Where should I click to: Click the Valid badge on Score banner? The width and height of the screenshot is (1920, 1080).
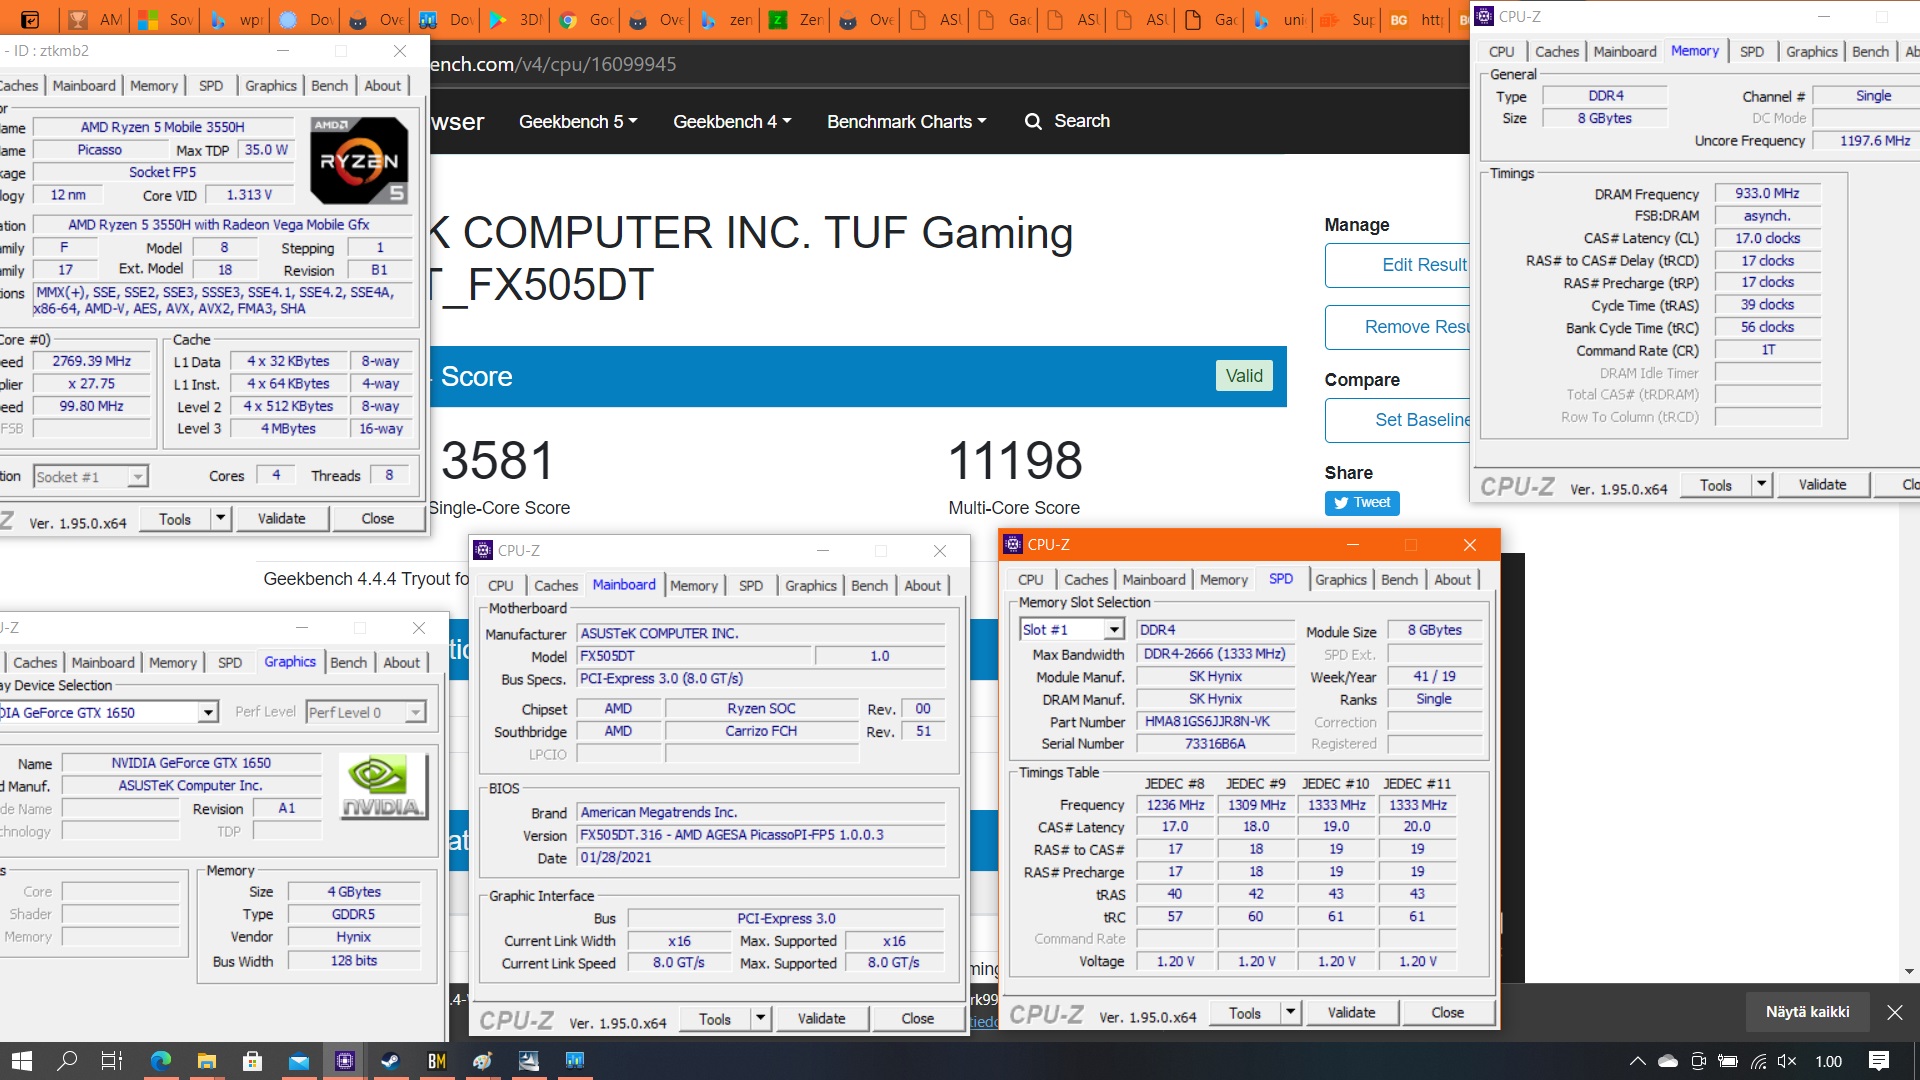coord(1244,376)
